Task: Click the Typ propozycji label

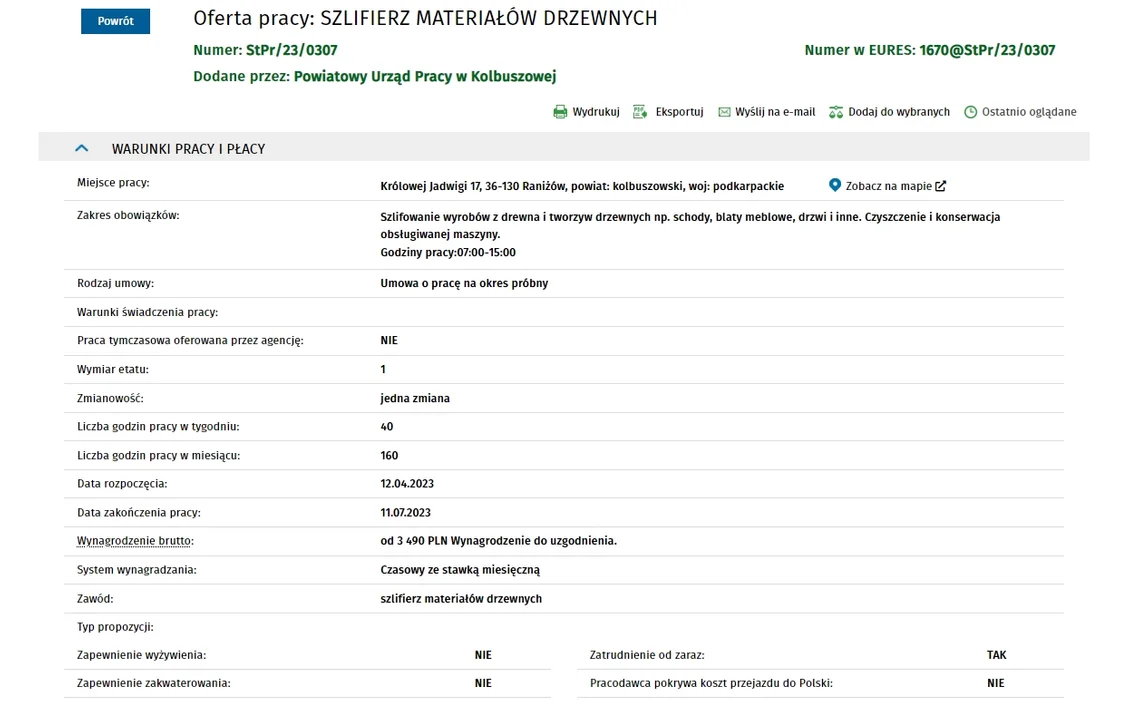Action: (115, 627)
